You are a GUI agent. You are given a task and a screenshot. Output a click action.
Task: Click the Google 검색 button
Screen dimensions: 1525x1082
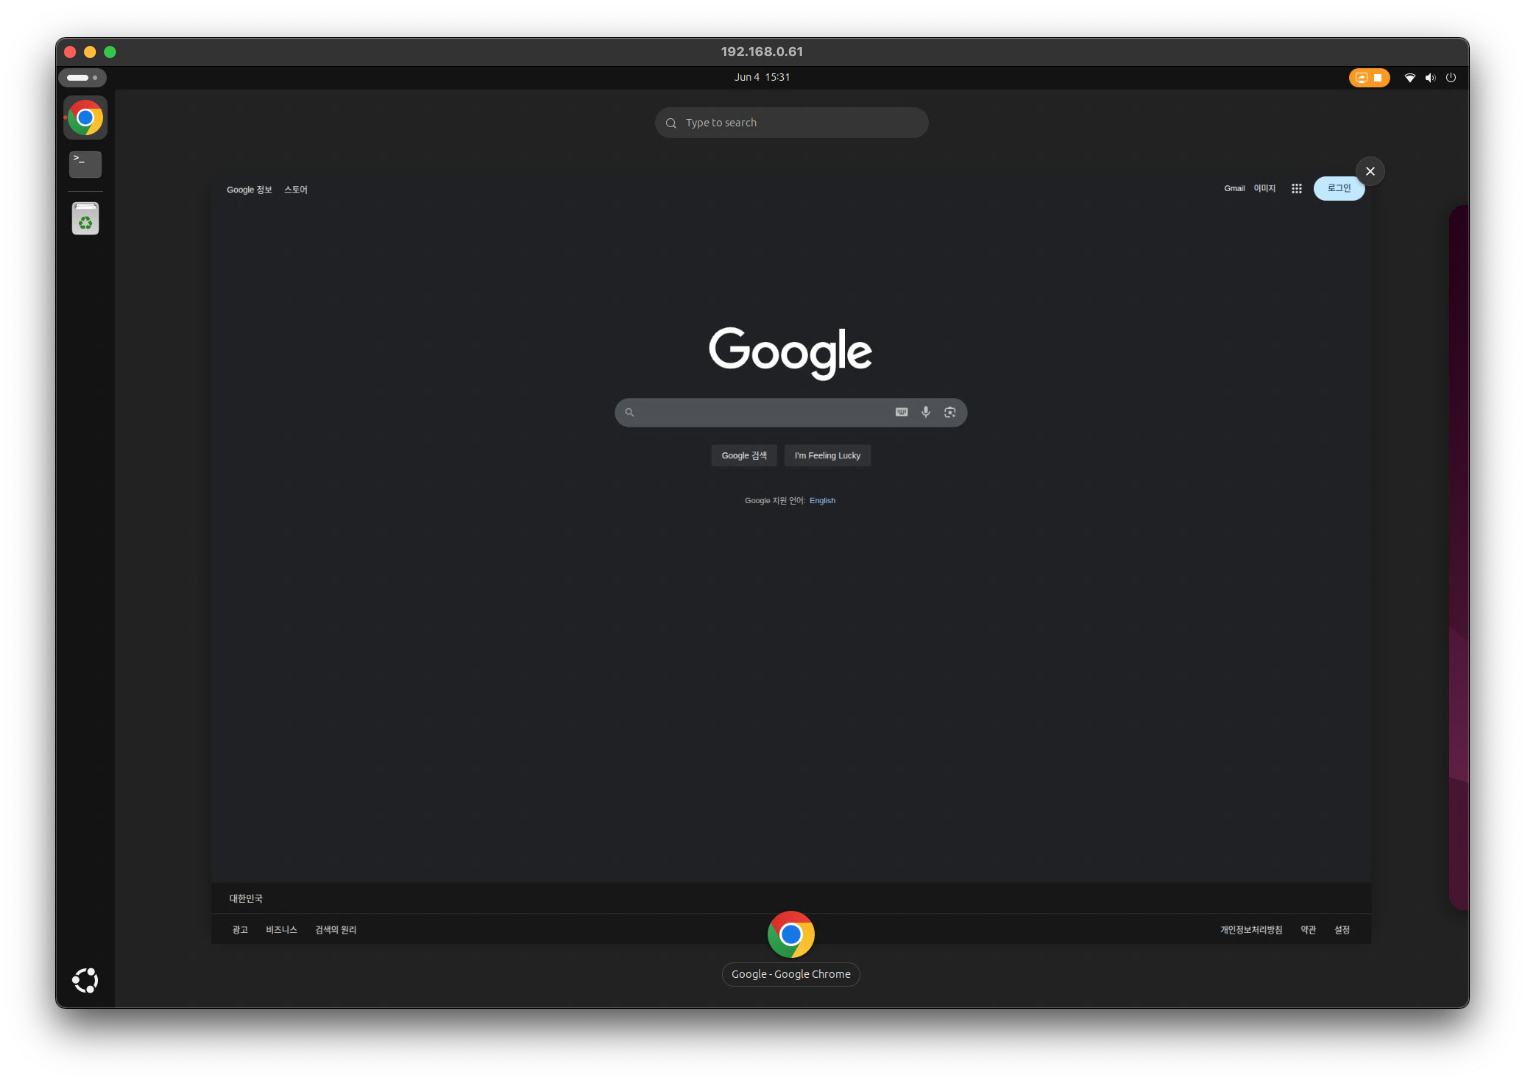pyautogui.click(x=744, y=455)
